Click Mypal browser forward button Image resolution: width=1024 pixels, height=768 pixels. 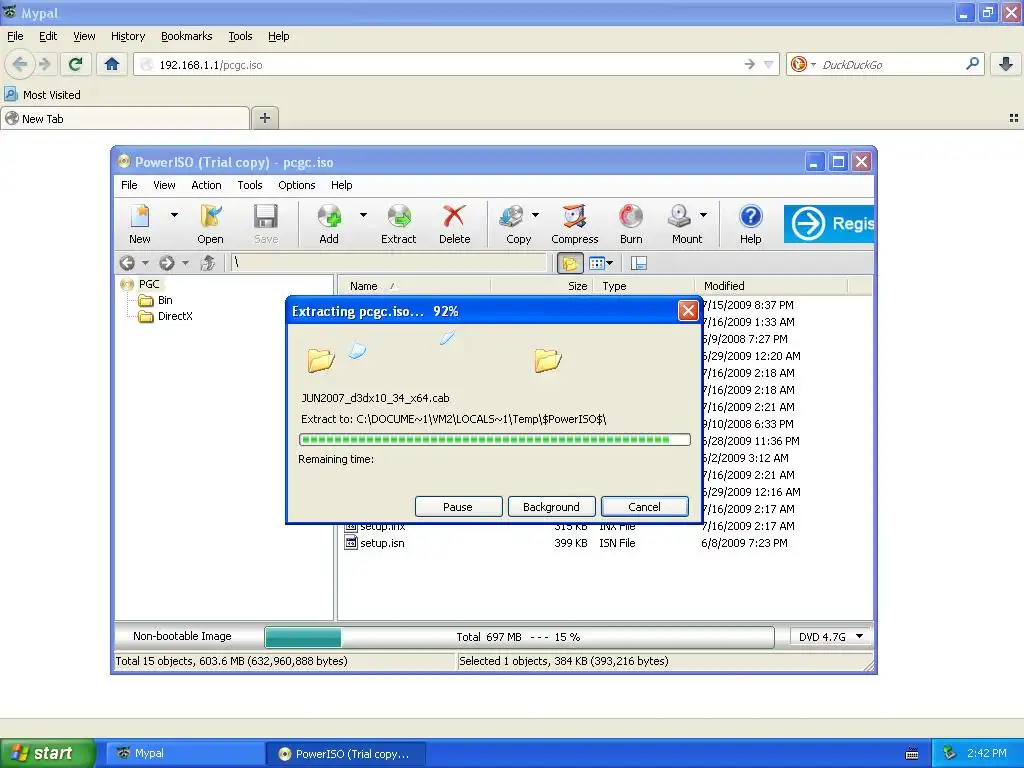(x=45, y=64)
